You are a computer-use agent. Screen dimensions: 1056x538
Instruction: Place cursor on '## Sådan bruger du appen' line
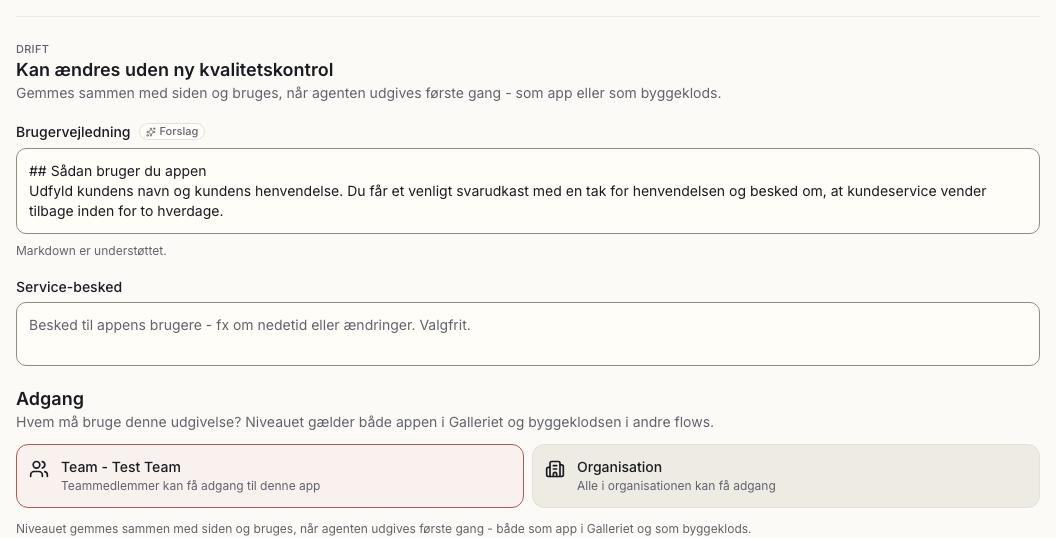click(118, 171)
